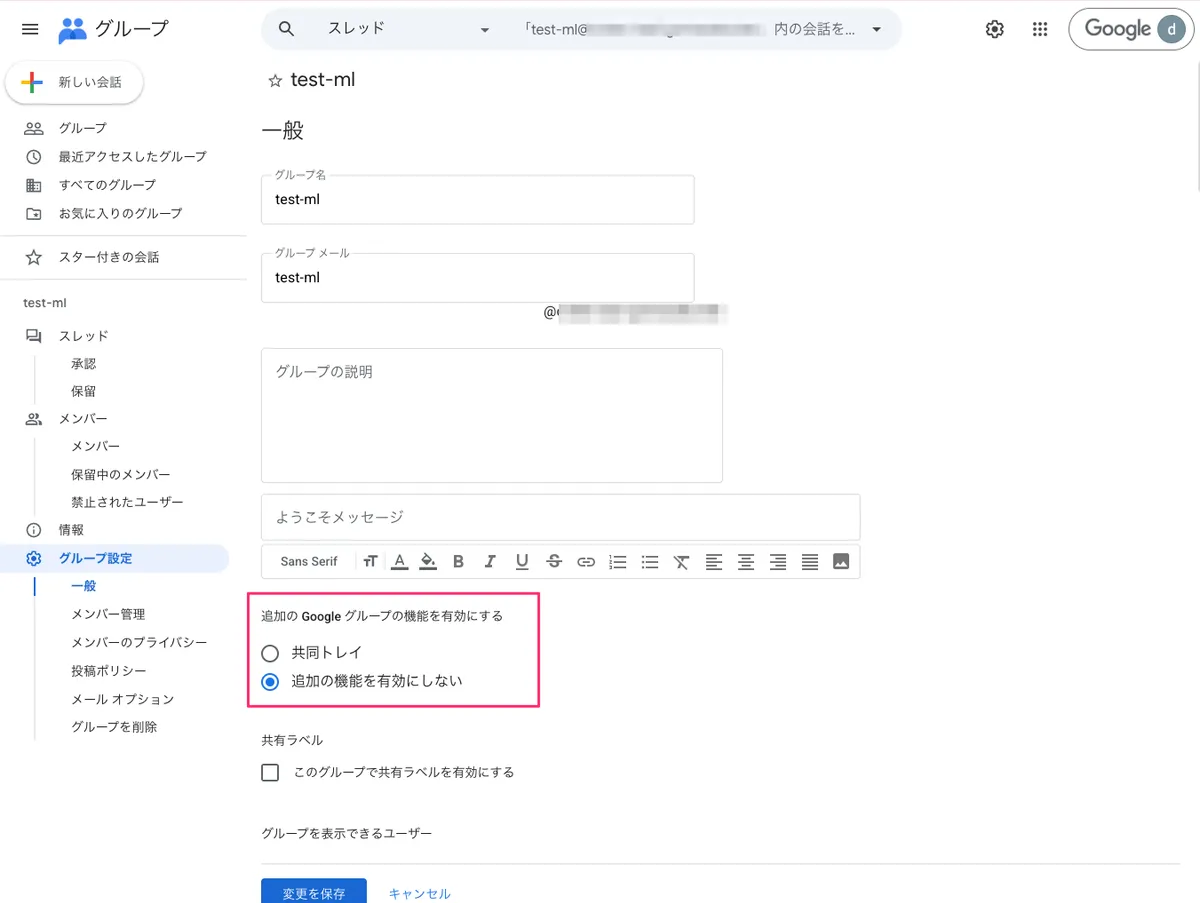Toggle strikethrough formatting

point(554,562)
